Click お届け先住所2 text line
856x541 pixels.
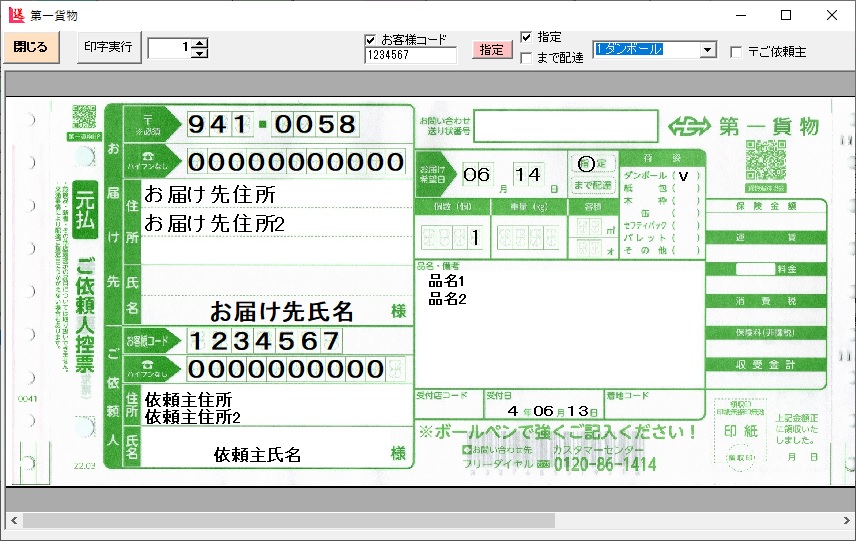pyautogui.click(x=215, y=223)
